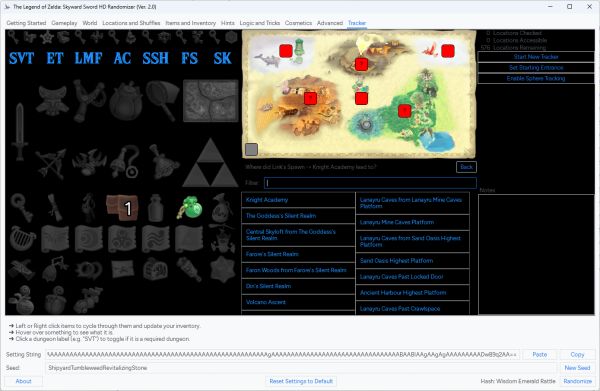Toggle LMF dungeon label
The height and width of the screenshot is (391, 600).
tap(88, 59)
